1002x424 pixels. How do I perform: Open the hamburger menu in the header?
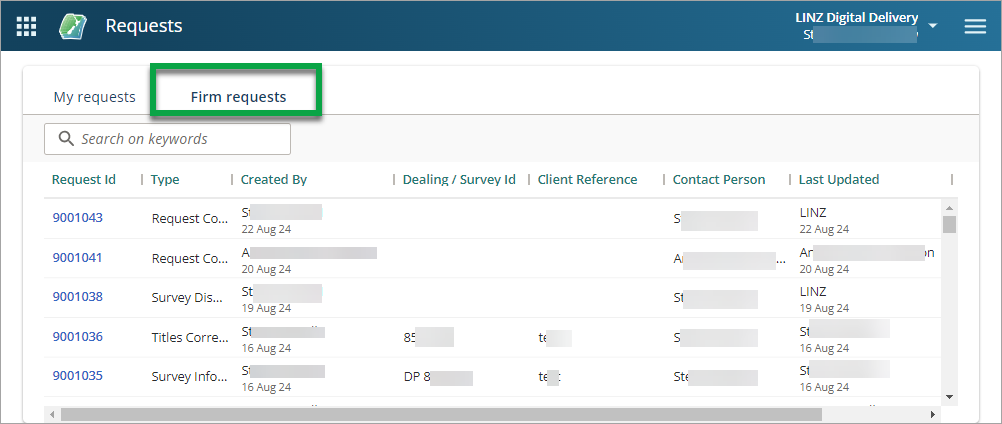click(x=974, y=26)
